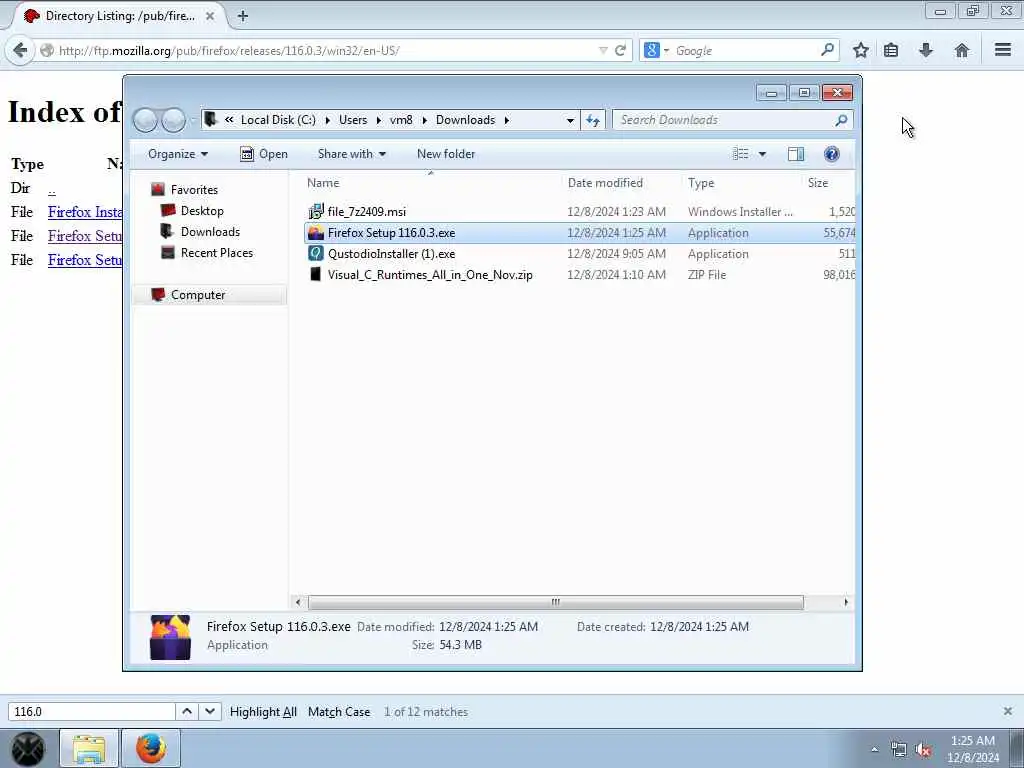Click the large Firefox Setup details thumbnail
This screenshot has width=1024, height=768.
(170, 637)
